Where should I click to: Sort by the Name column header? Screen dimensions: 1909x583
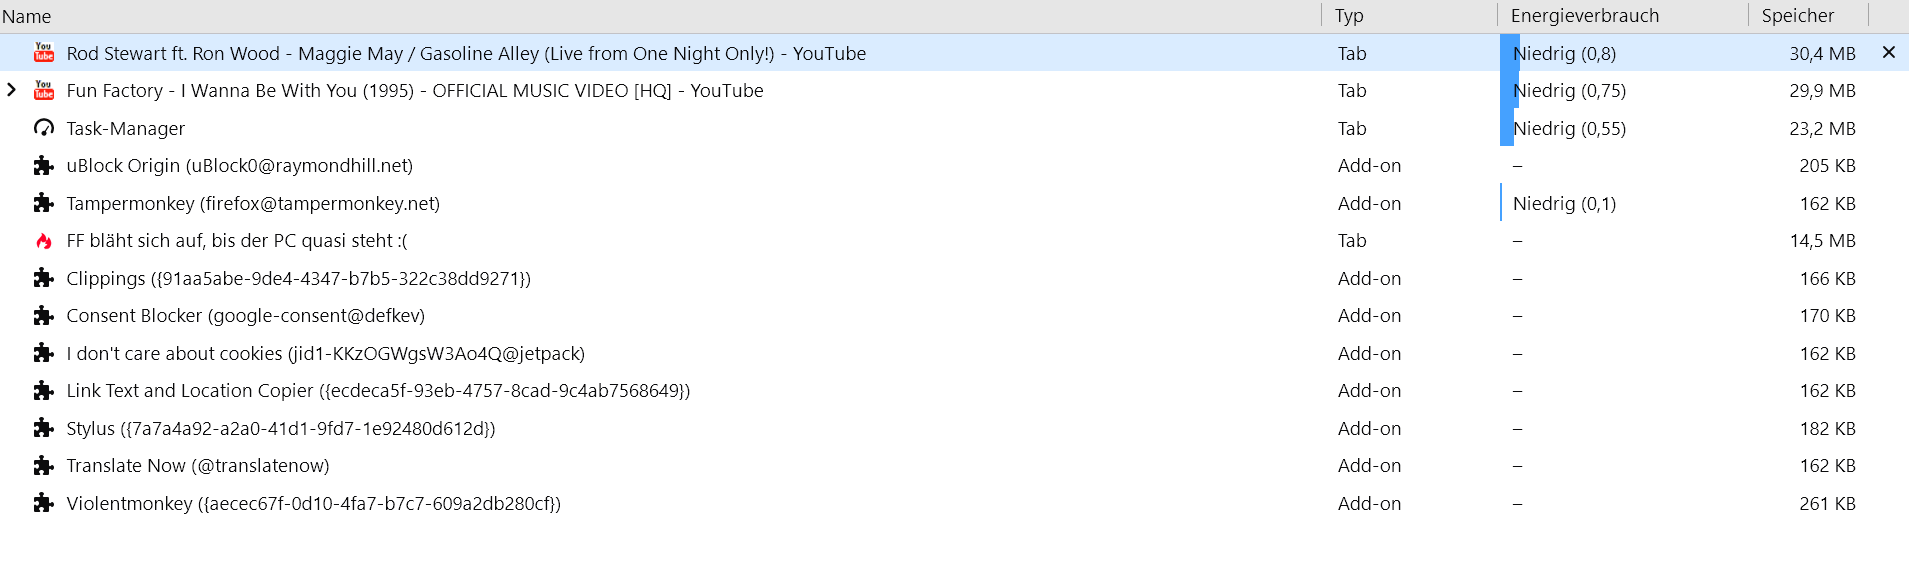27,16
